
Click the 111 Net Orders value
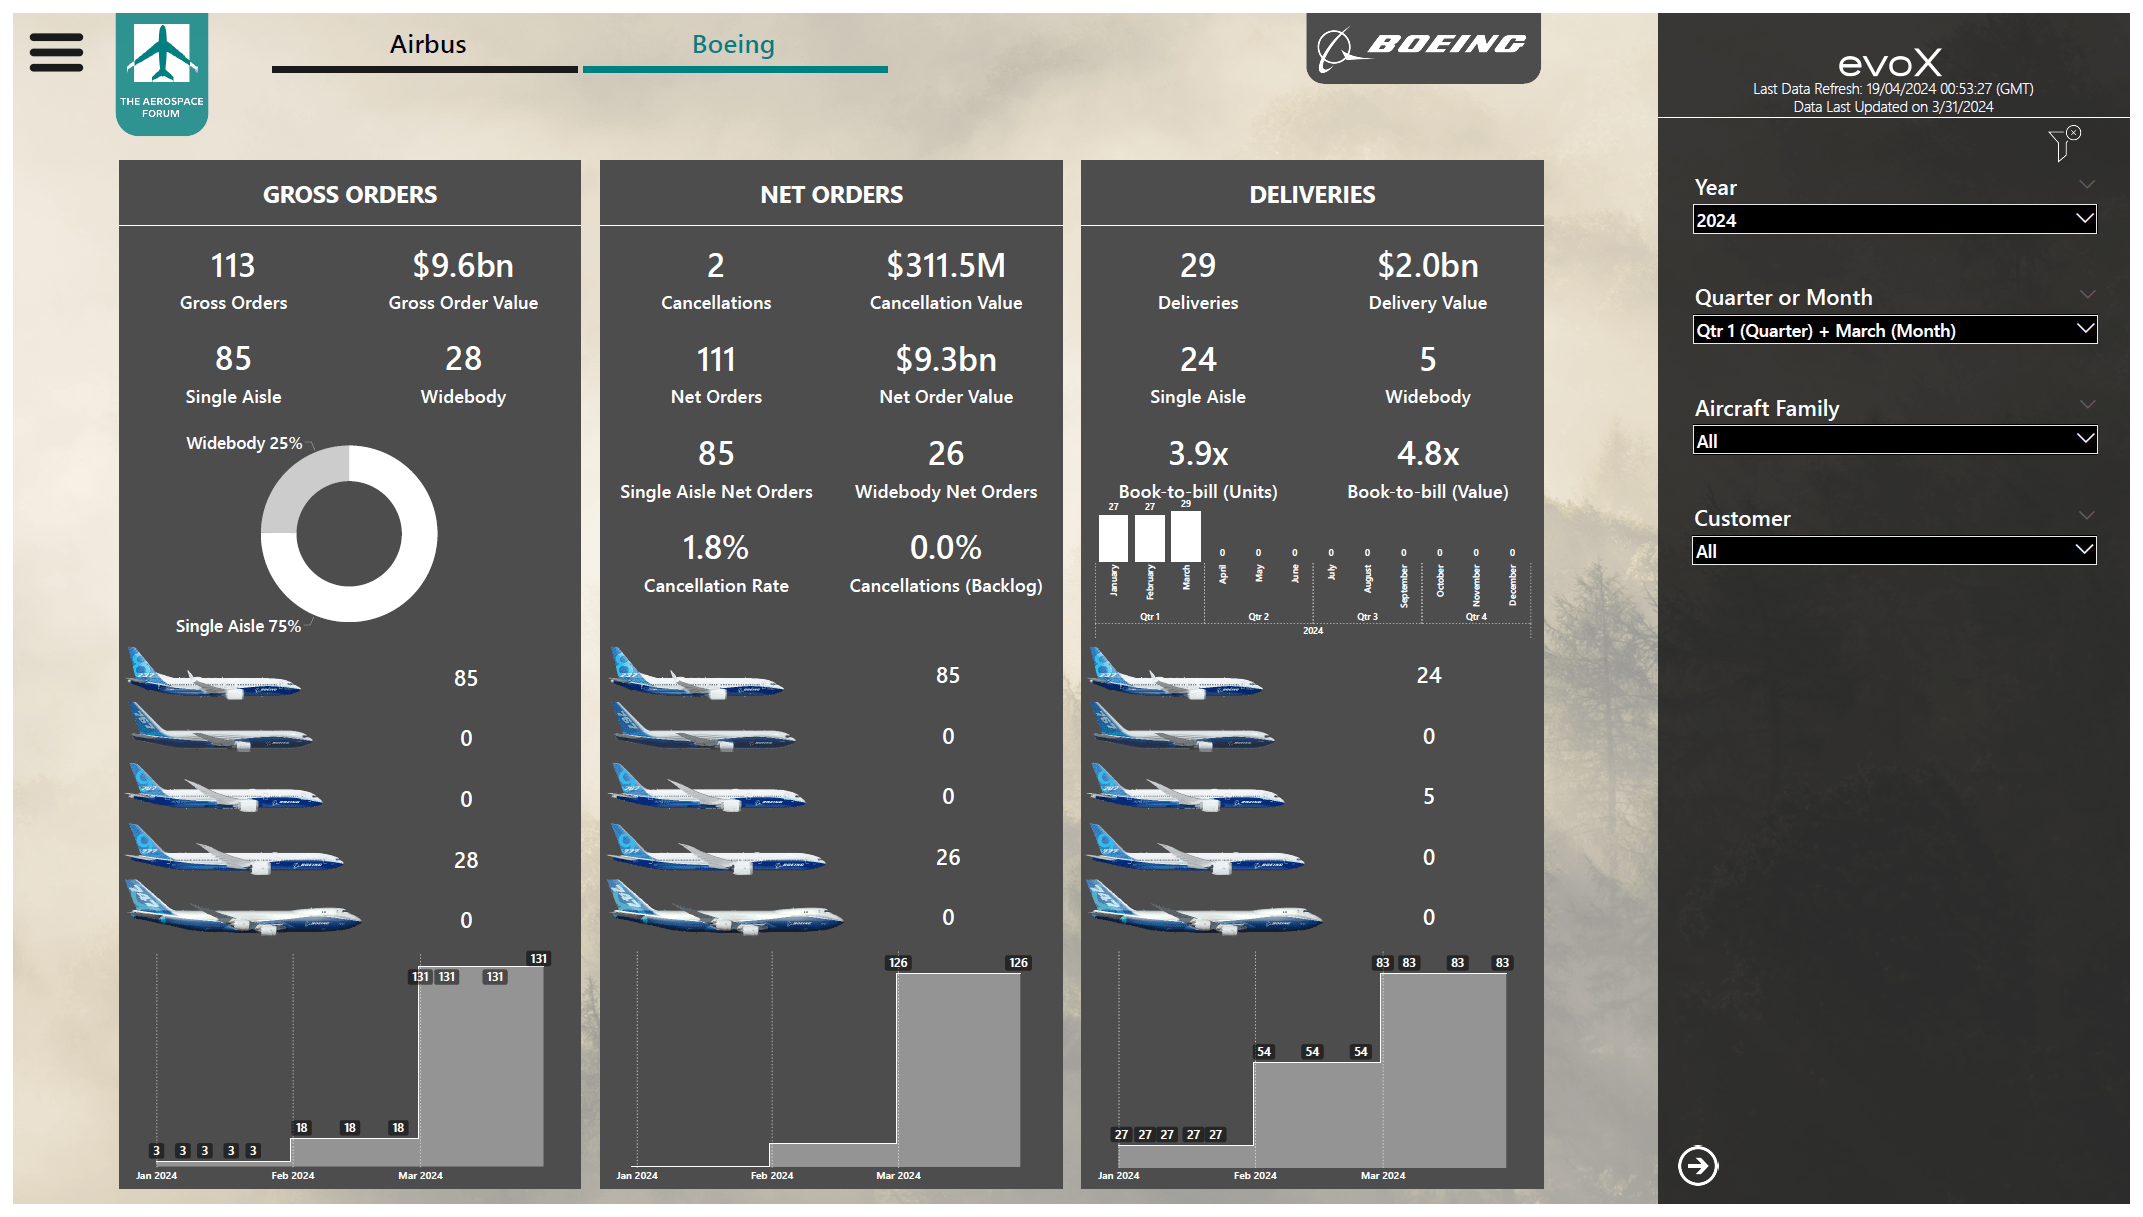click(x=716, y=360)
